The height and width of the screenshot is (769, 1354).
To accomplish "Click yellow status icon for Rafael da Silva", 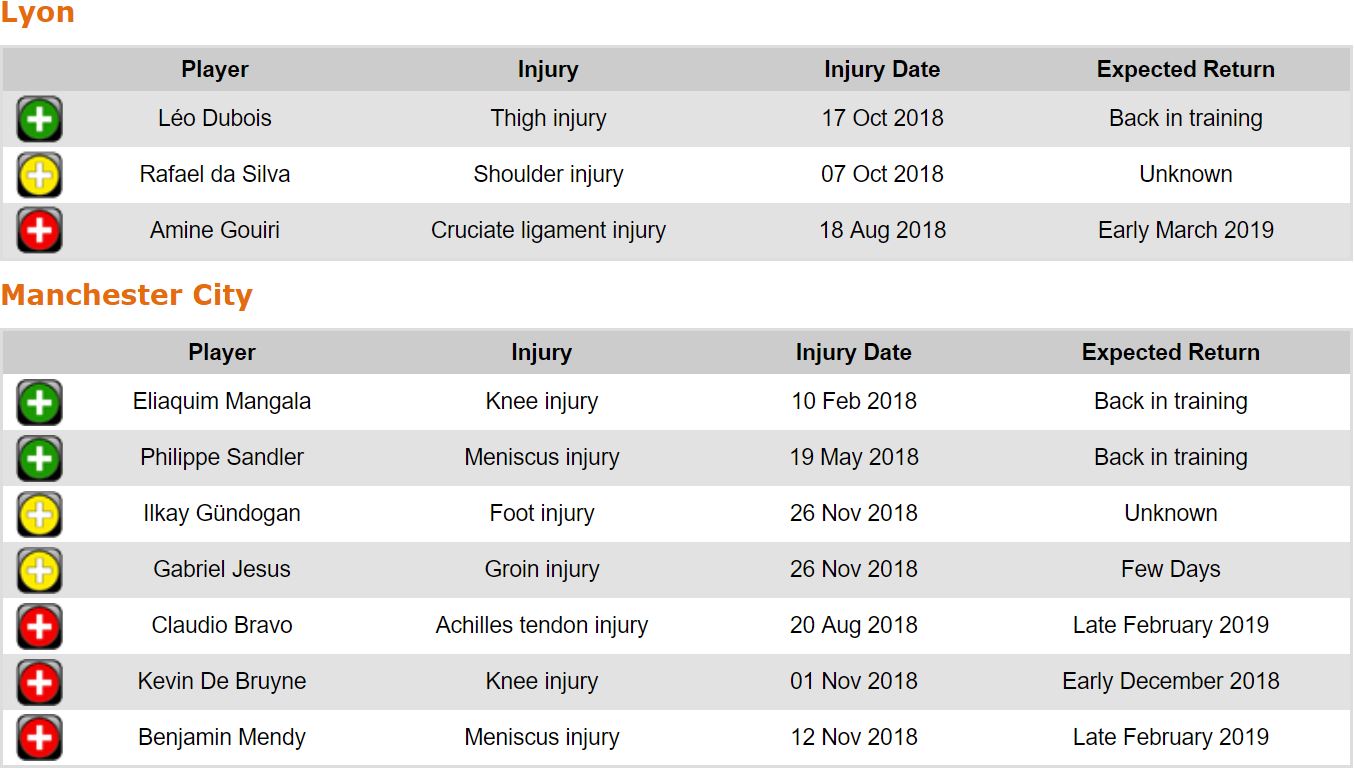I will 39,175.
